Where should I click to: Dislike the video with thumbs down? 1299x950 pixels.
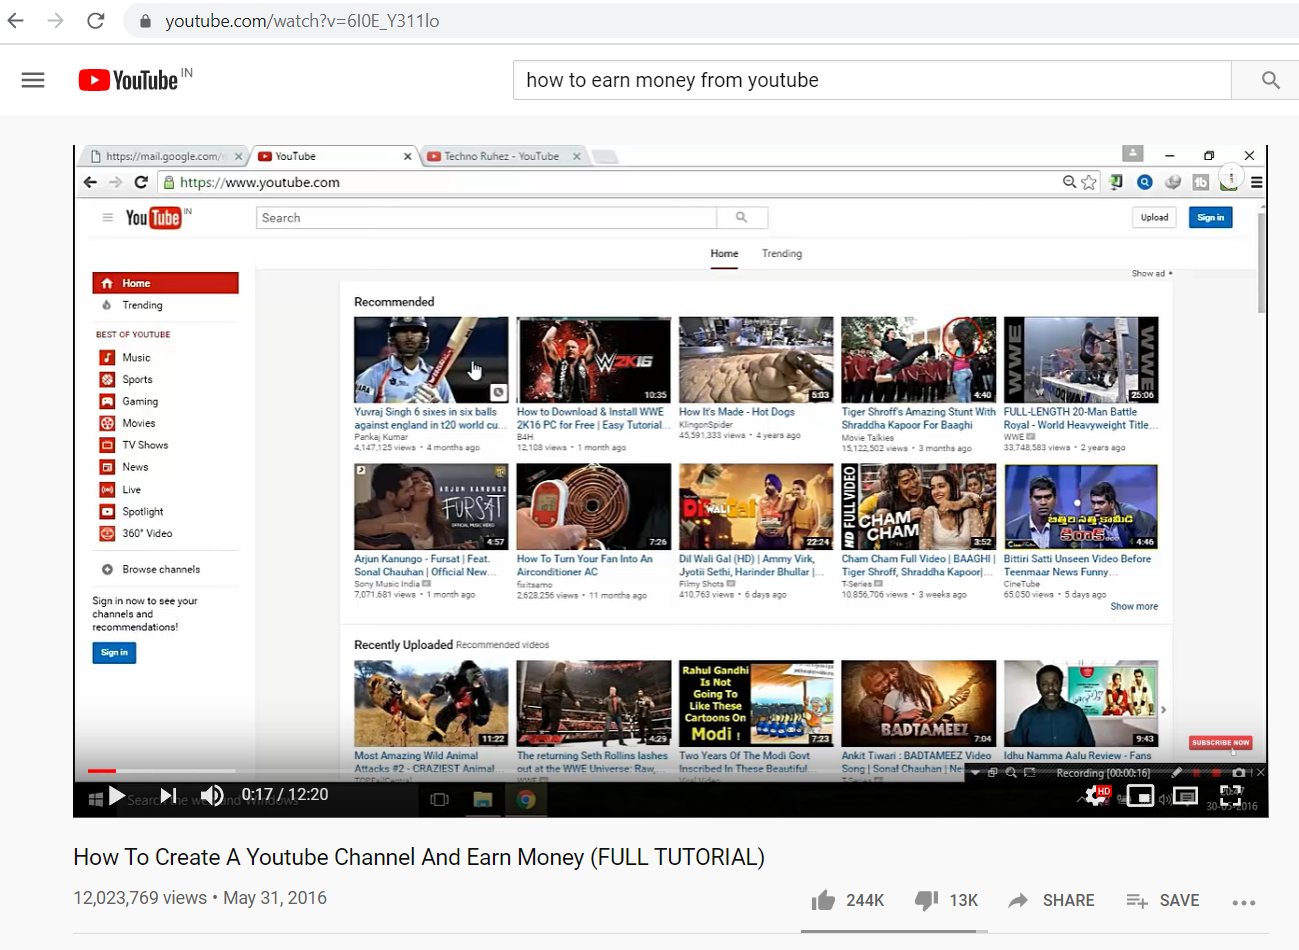(927, 900)
